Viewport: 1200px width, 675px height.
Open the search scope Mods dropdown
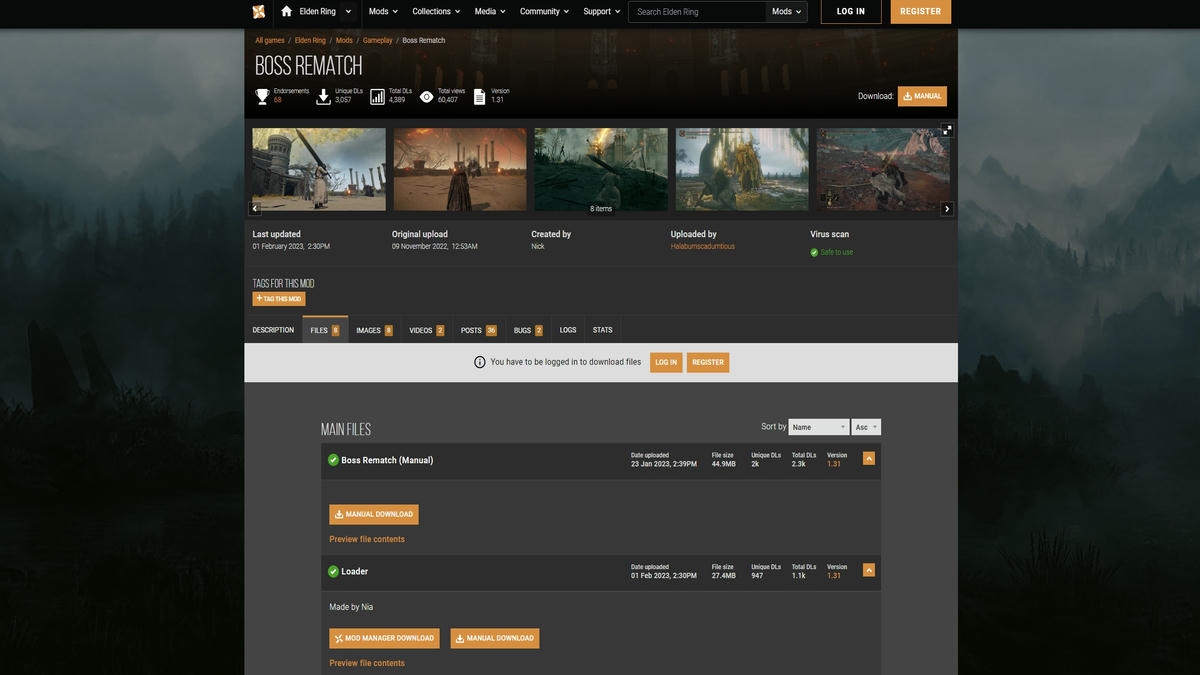point(787,12)
